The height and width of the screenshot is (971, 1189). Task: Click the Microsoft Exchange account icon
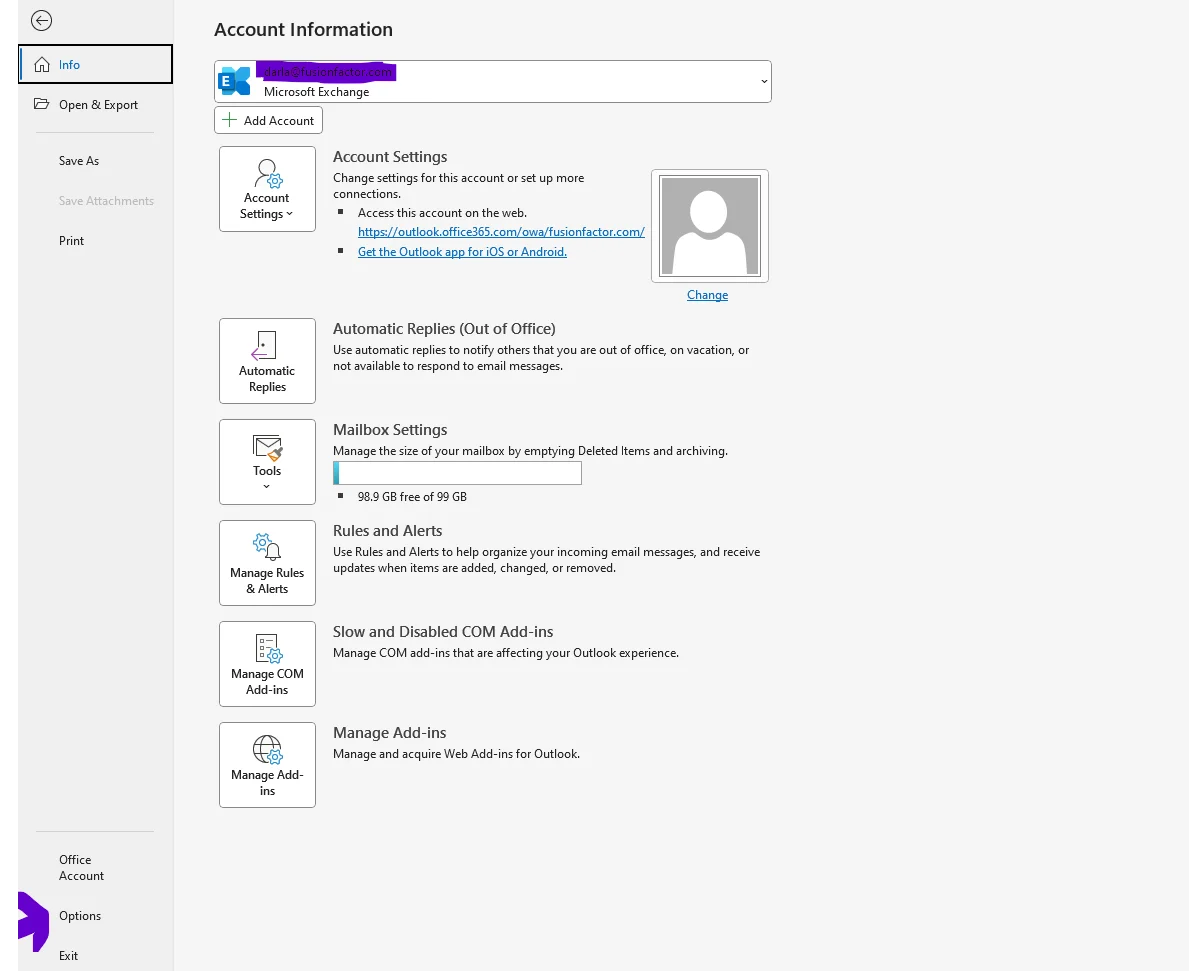coord(234,81)
